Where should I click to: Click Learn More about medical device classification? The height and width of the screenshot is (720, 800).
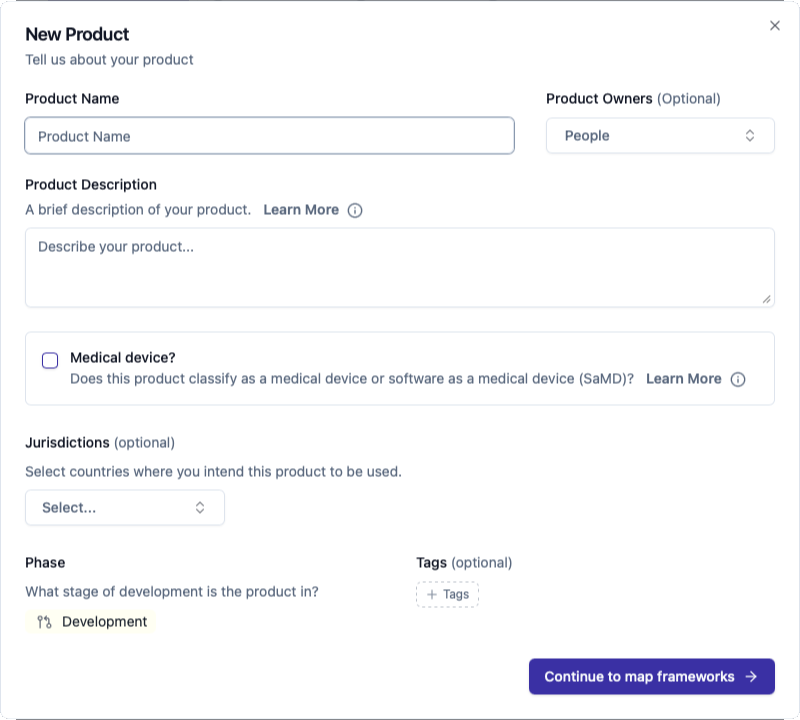coord(684,379)
